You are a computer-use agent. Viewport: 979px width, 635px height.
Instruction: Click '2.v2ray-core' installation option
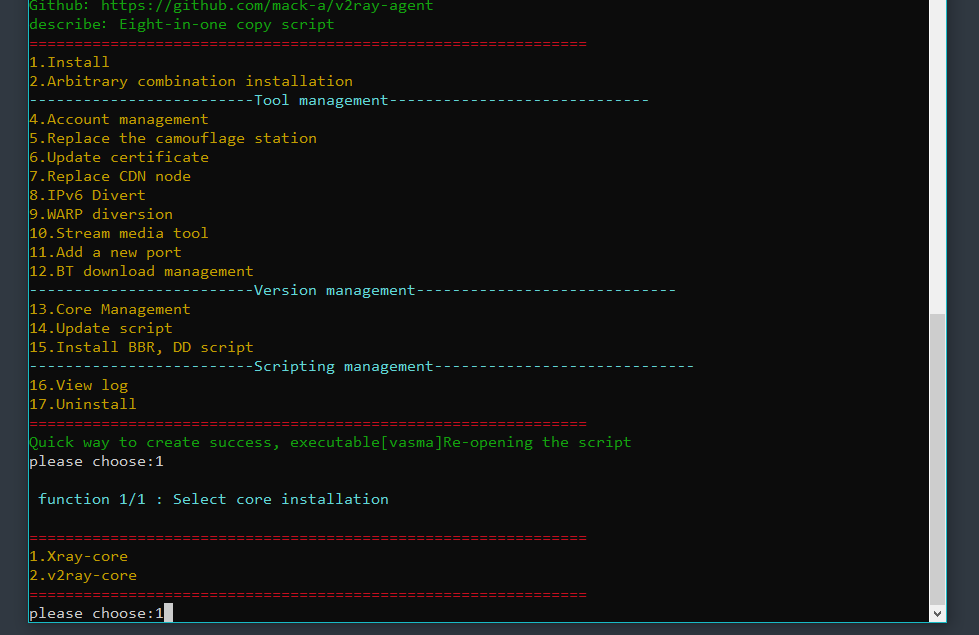click(83, 575)
